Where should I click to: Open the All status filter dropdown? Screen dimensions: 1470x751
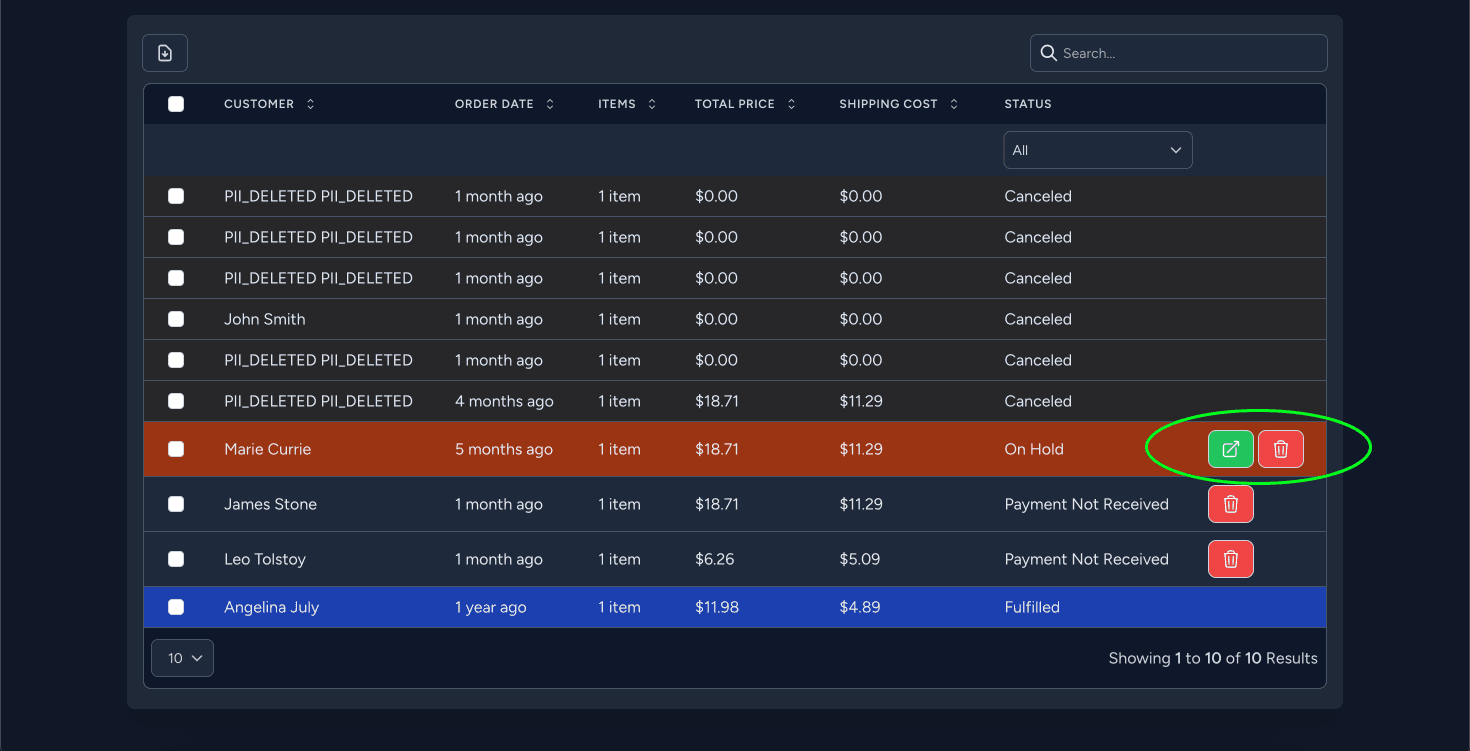click(x=1097, y=149)
